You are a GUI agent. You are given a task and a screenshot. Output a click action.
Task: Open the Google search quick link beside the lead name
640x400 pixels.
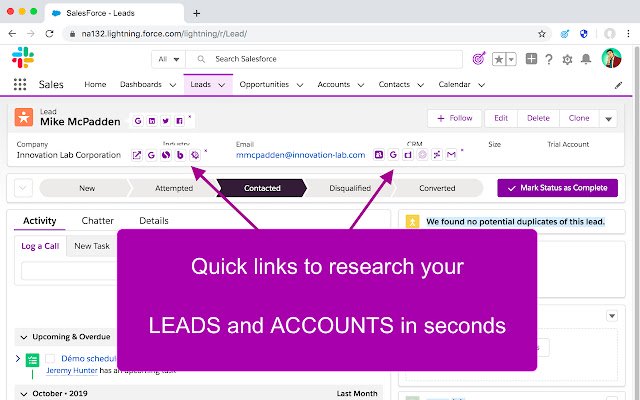pyautogui.click(x=138, y=121)
